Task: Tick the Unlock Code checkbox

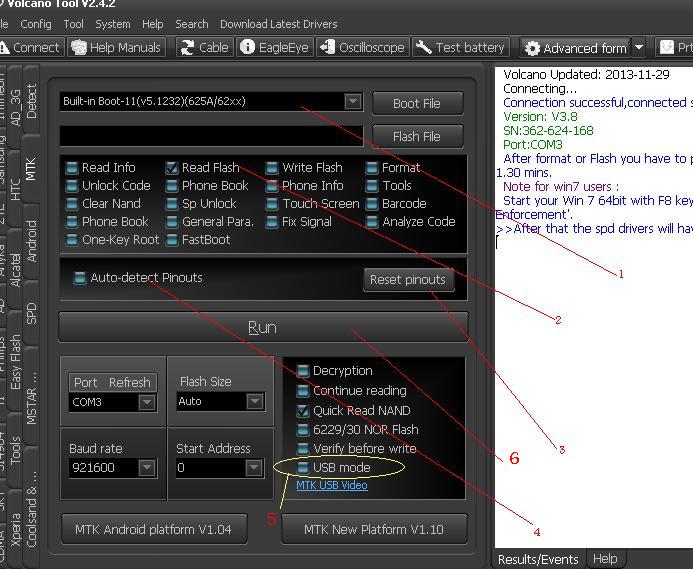Action: [72, 186]
